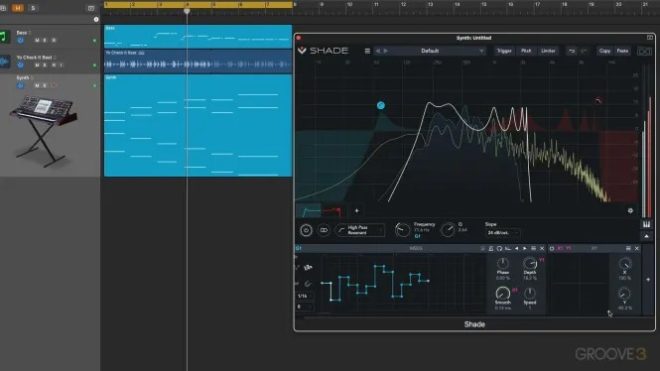This screenshot has width=660, height=371.
Task: Record-enable the Bass track
Action: (53, 40)
